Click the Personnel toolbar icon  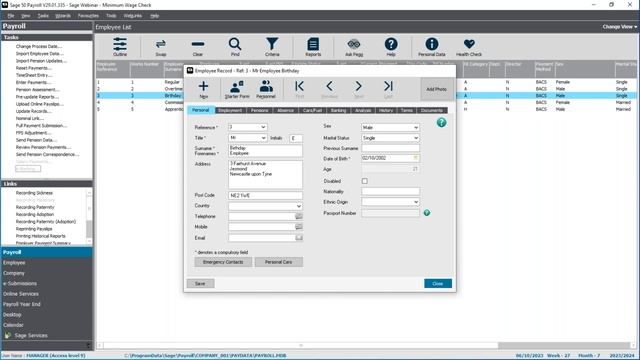266,89
